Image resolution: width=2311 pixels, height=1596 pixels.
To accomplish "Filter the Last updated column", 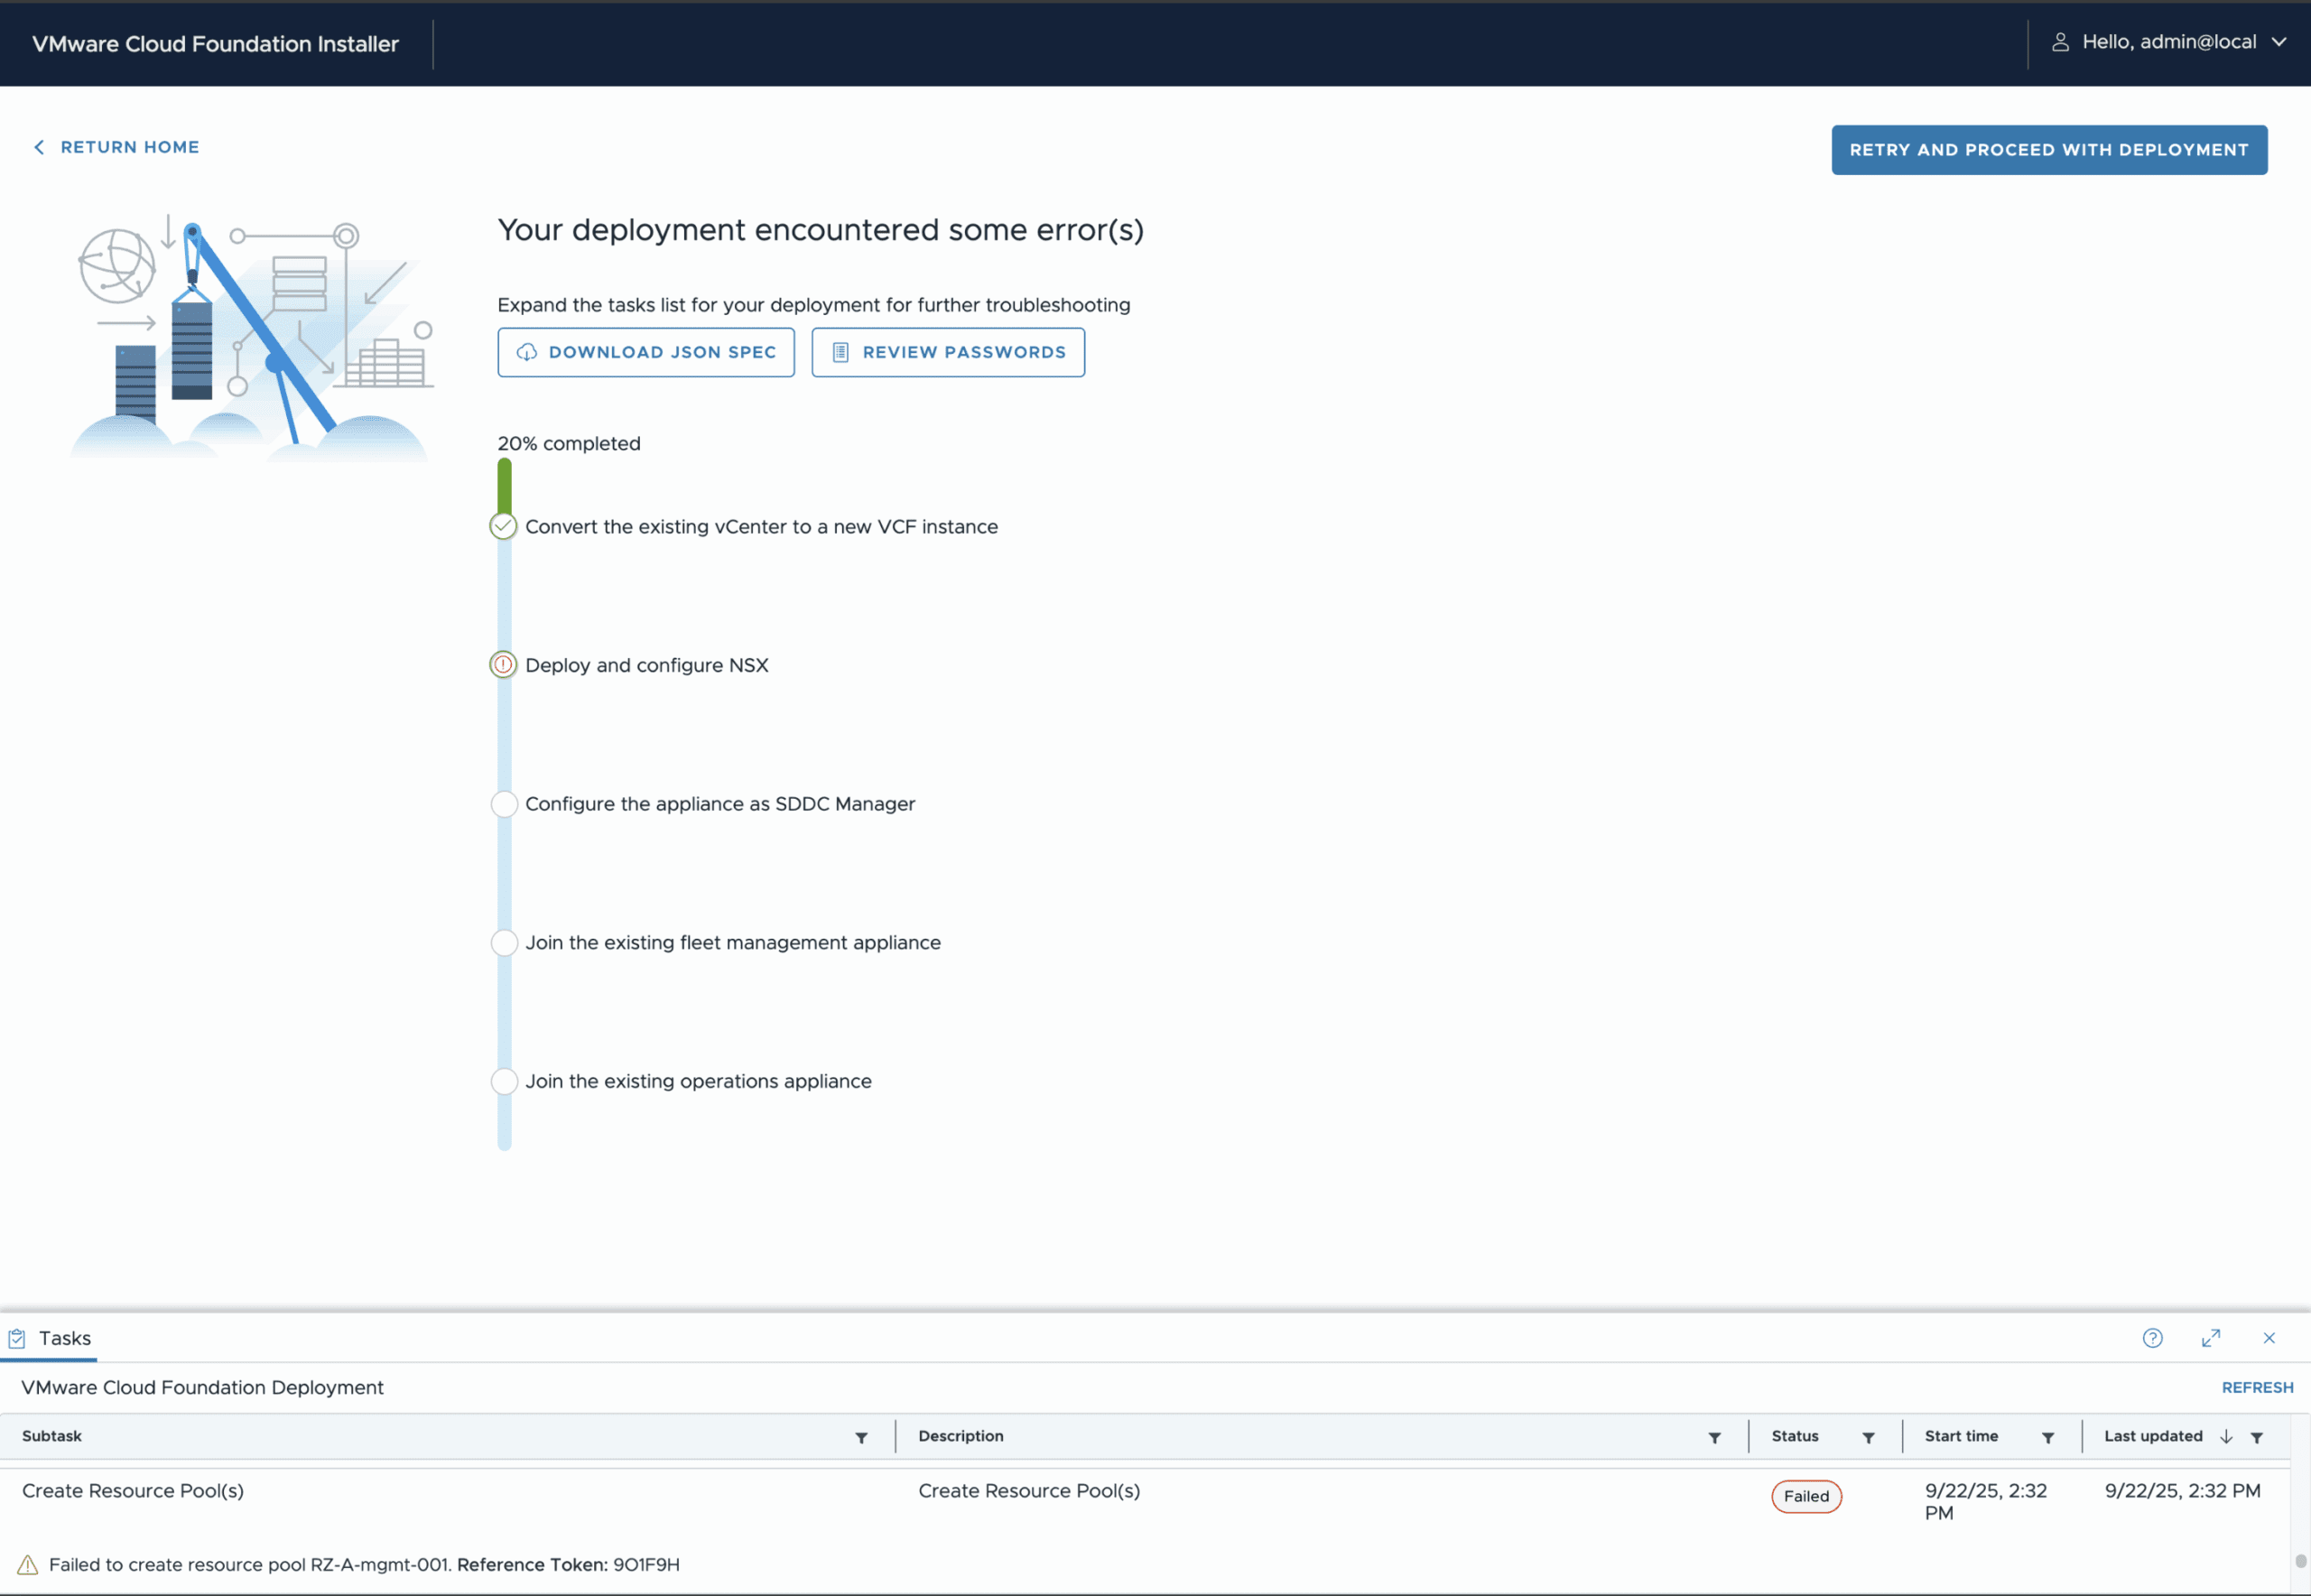I will pyautogui.click(x=2256, y=1437).
